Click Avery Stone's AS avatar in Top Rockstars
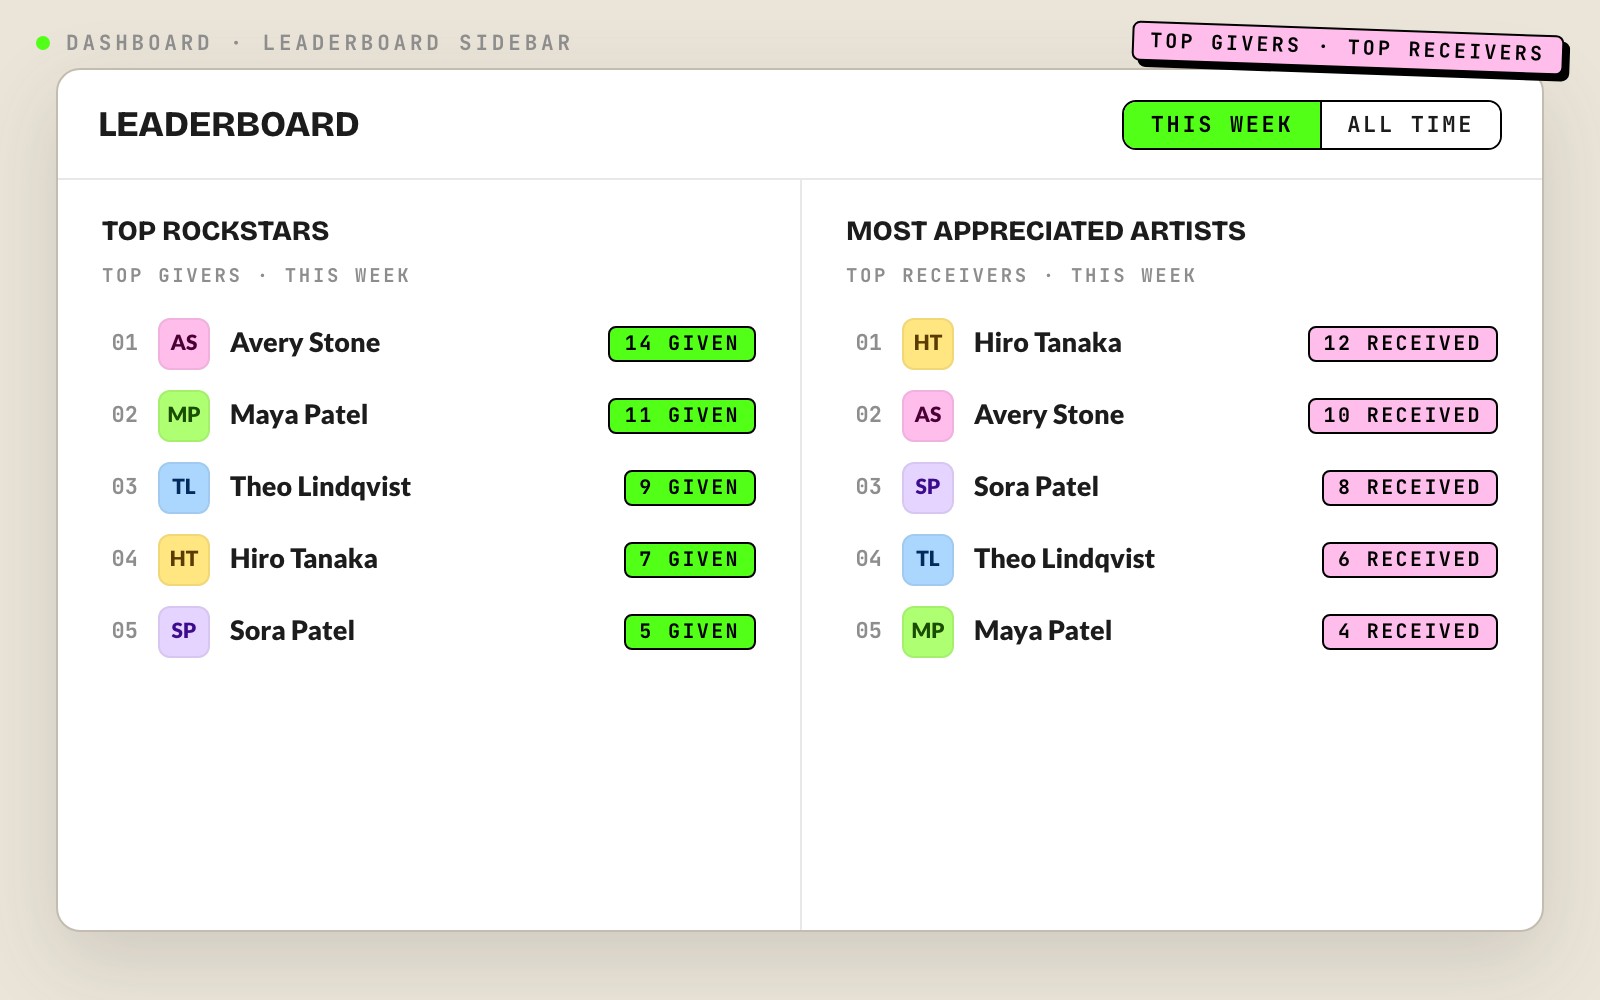 (184, 343)
